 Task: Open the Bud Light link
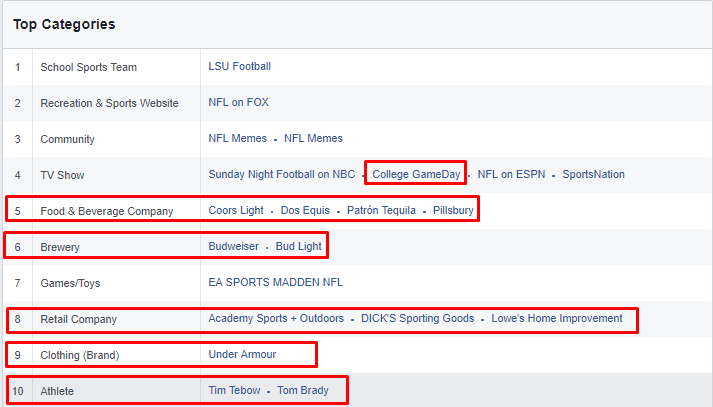click(298, 246)
